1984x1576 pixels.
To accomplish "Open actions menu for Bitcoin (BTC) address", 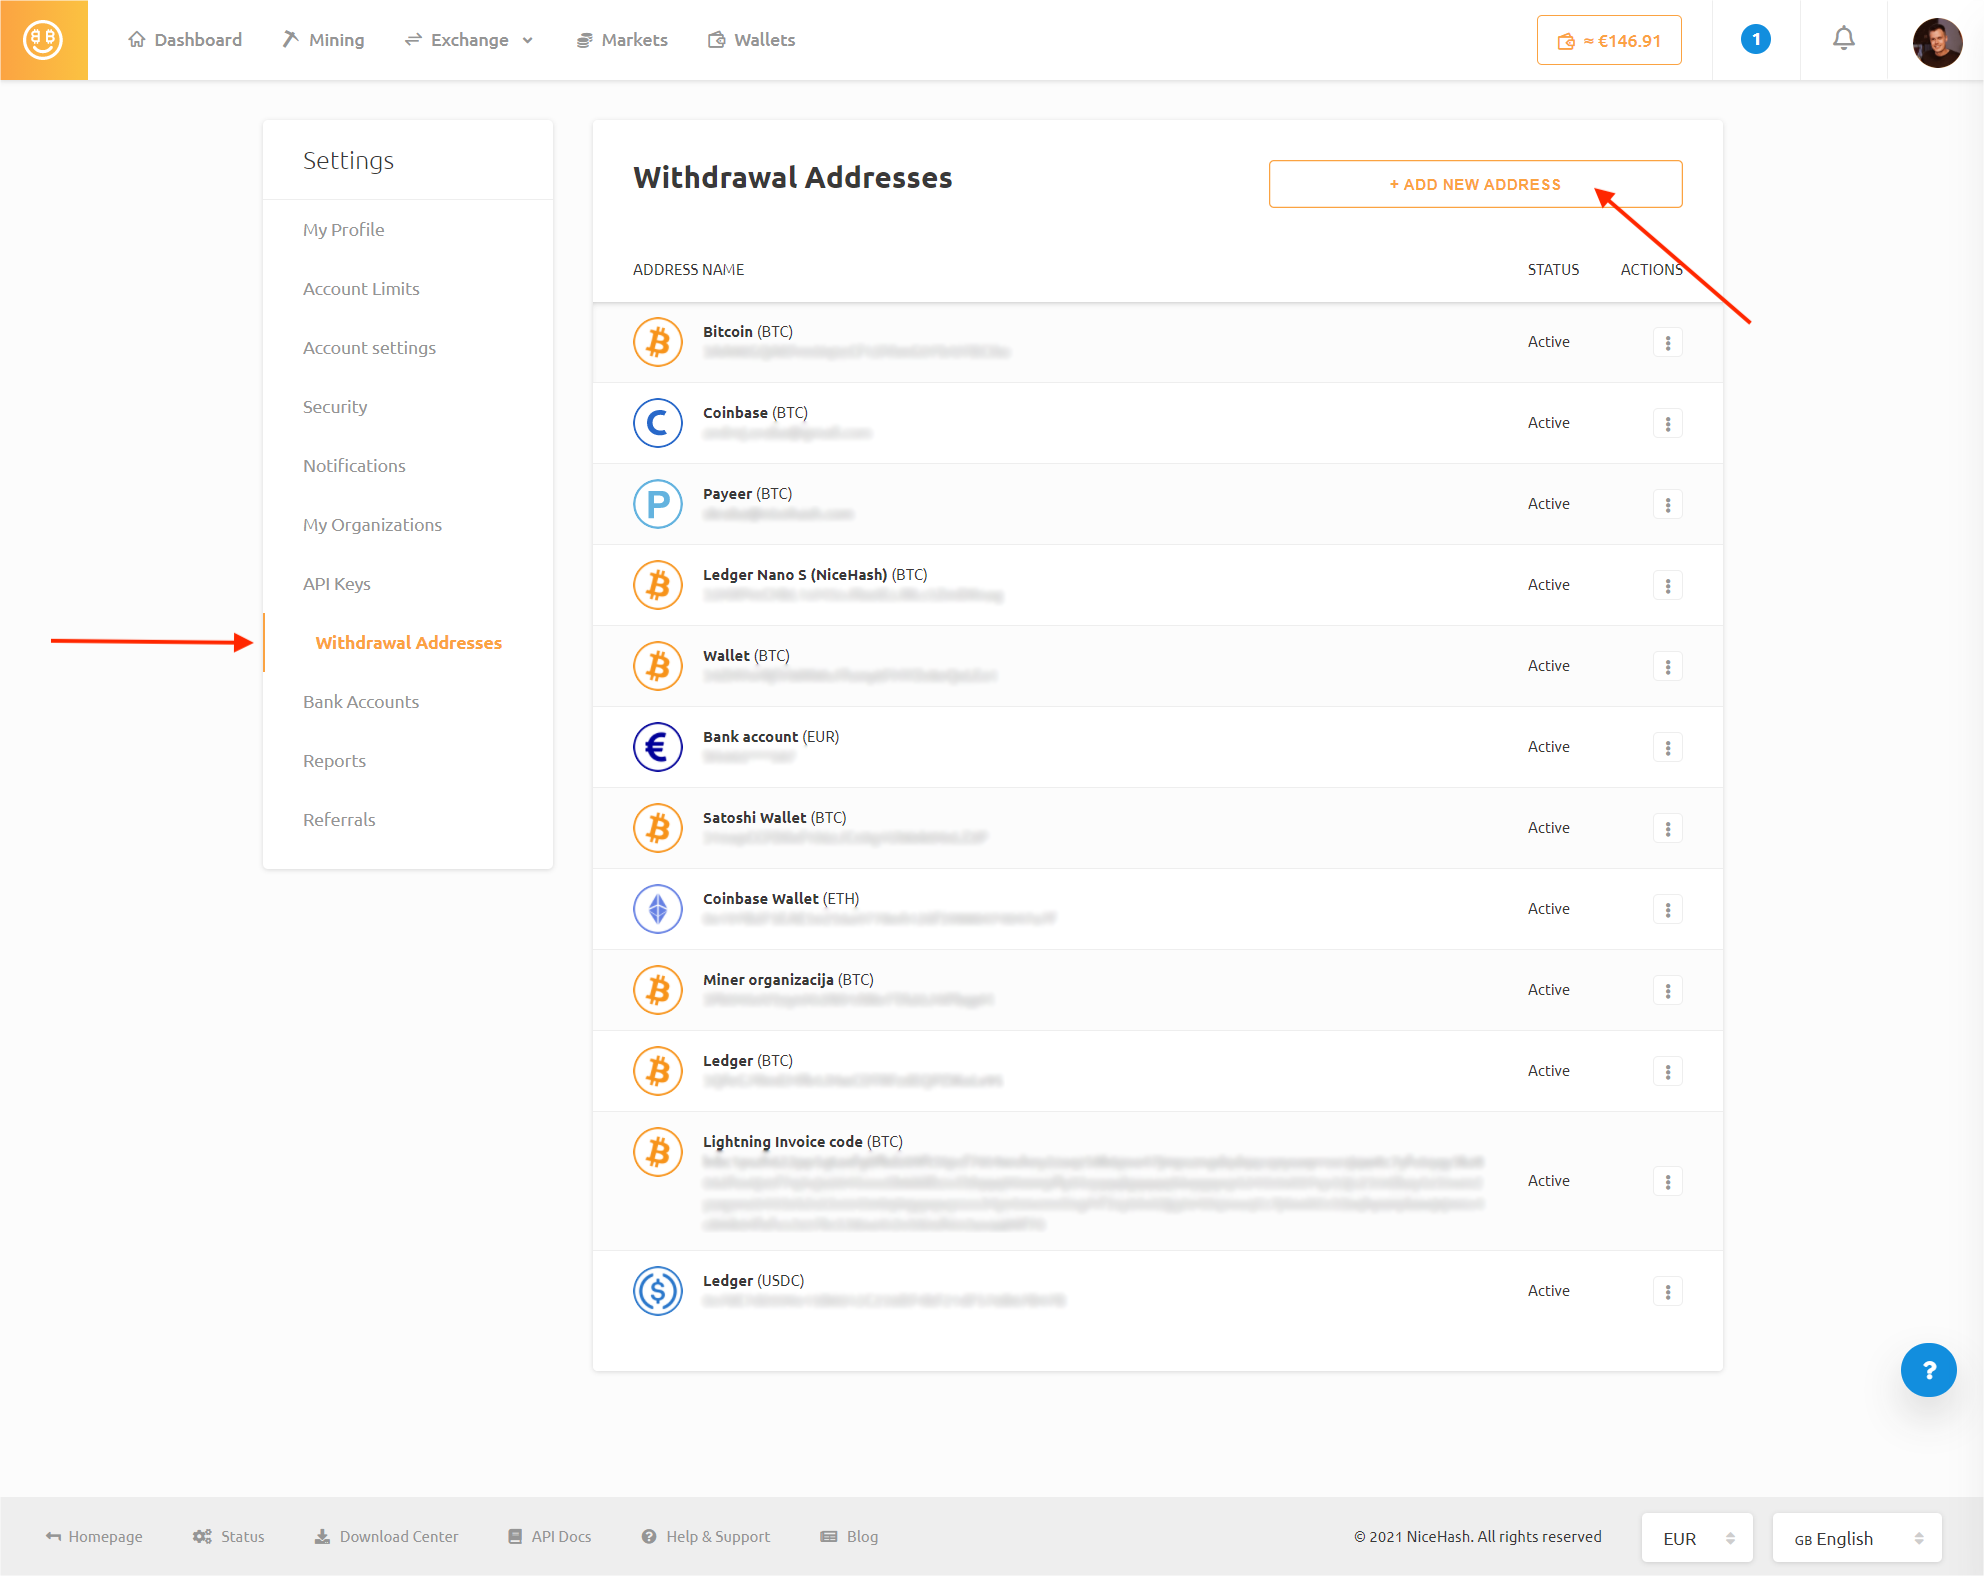I will [1667, 343].
